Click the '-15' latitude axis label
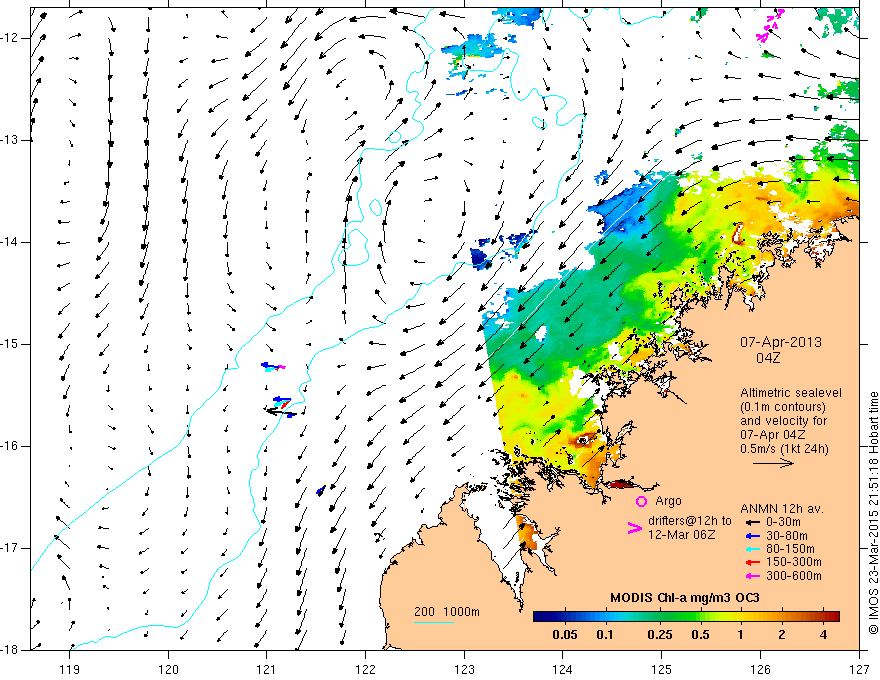Screen dimensions: 880x680 pyautogui.click(x=10, y=344)
